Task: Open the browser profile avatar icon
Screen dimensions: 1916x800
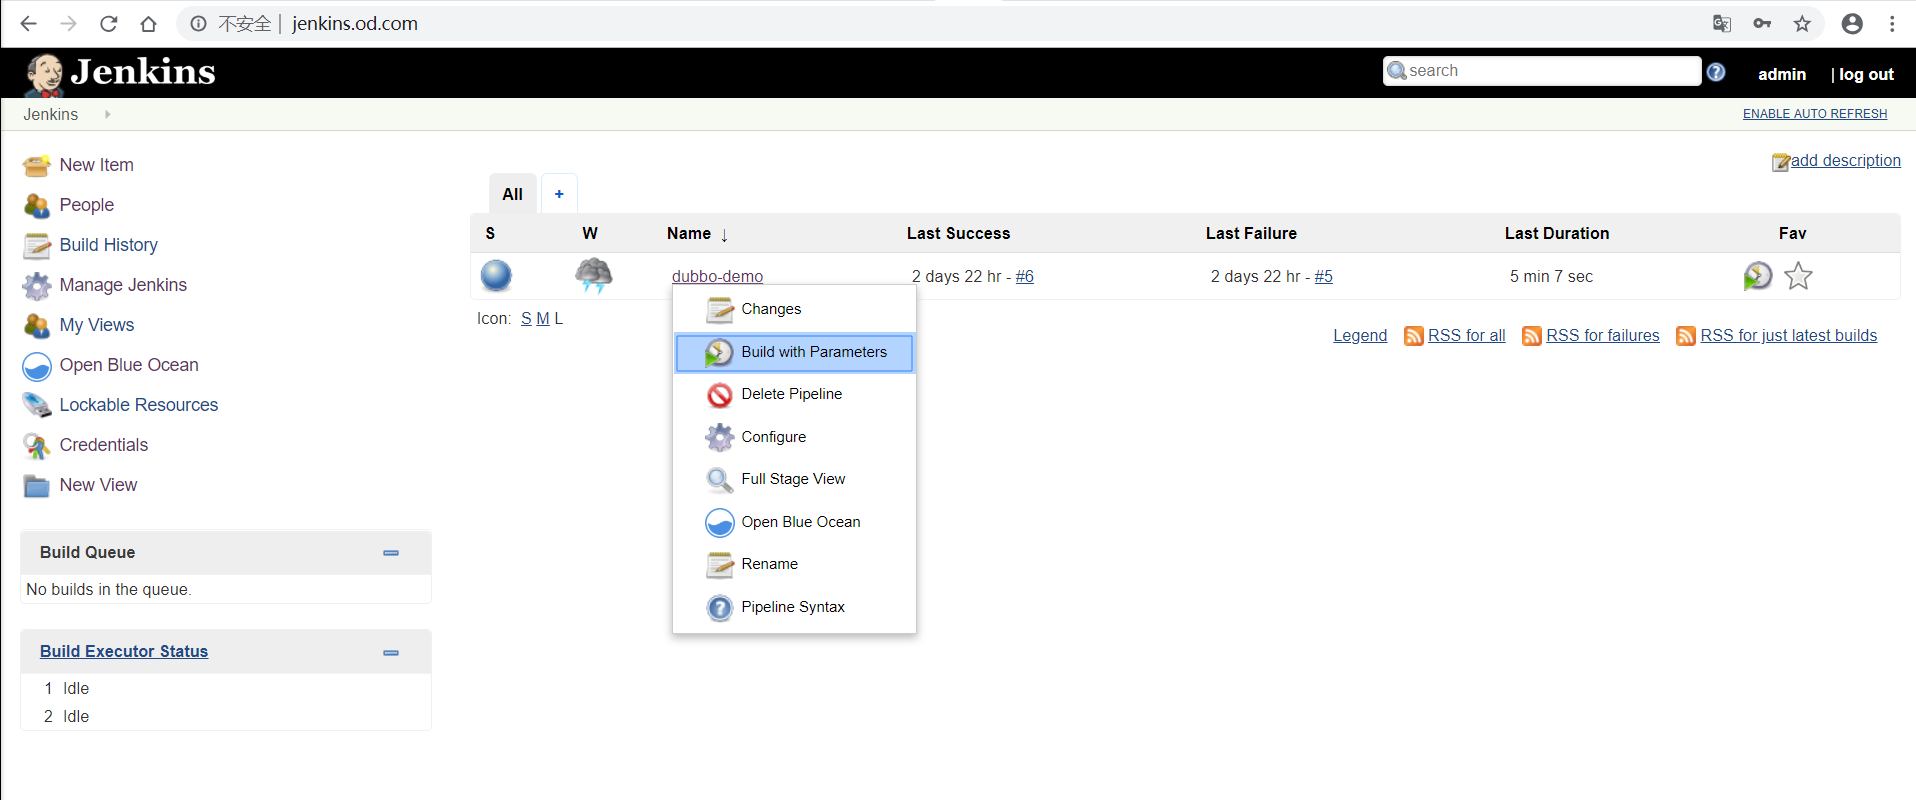Action: click(x=1852, y=24)
